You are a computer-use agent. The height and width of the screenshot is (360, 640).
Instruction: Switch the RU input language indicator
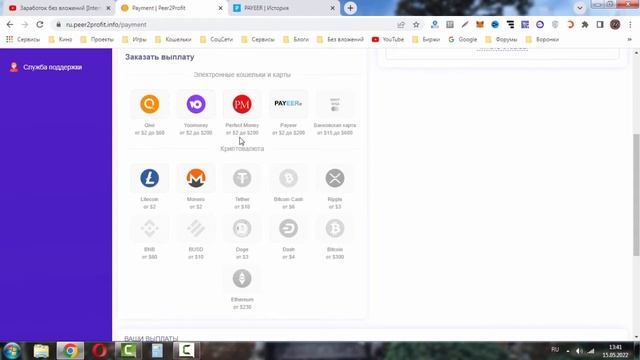[x=555, y=349]
